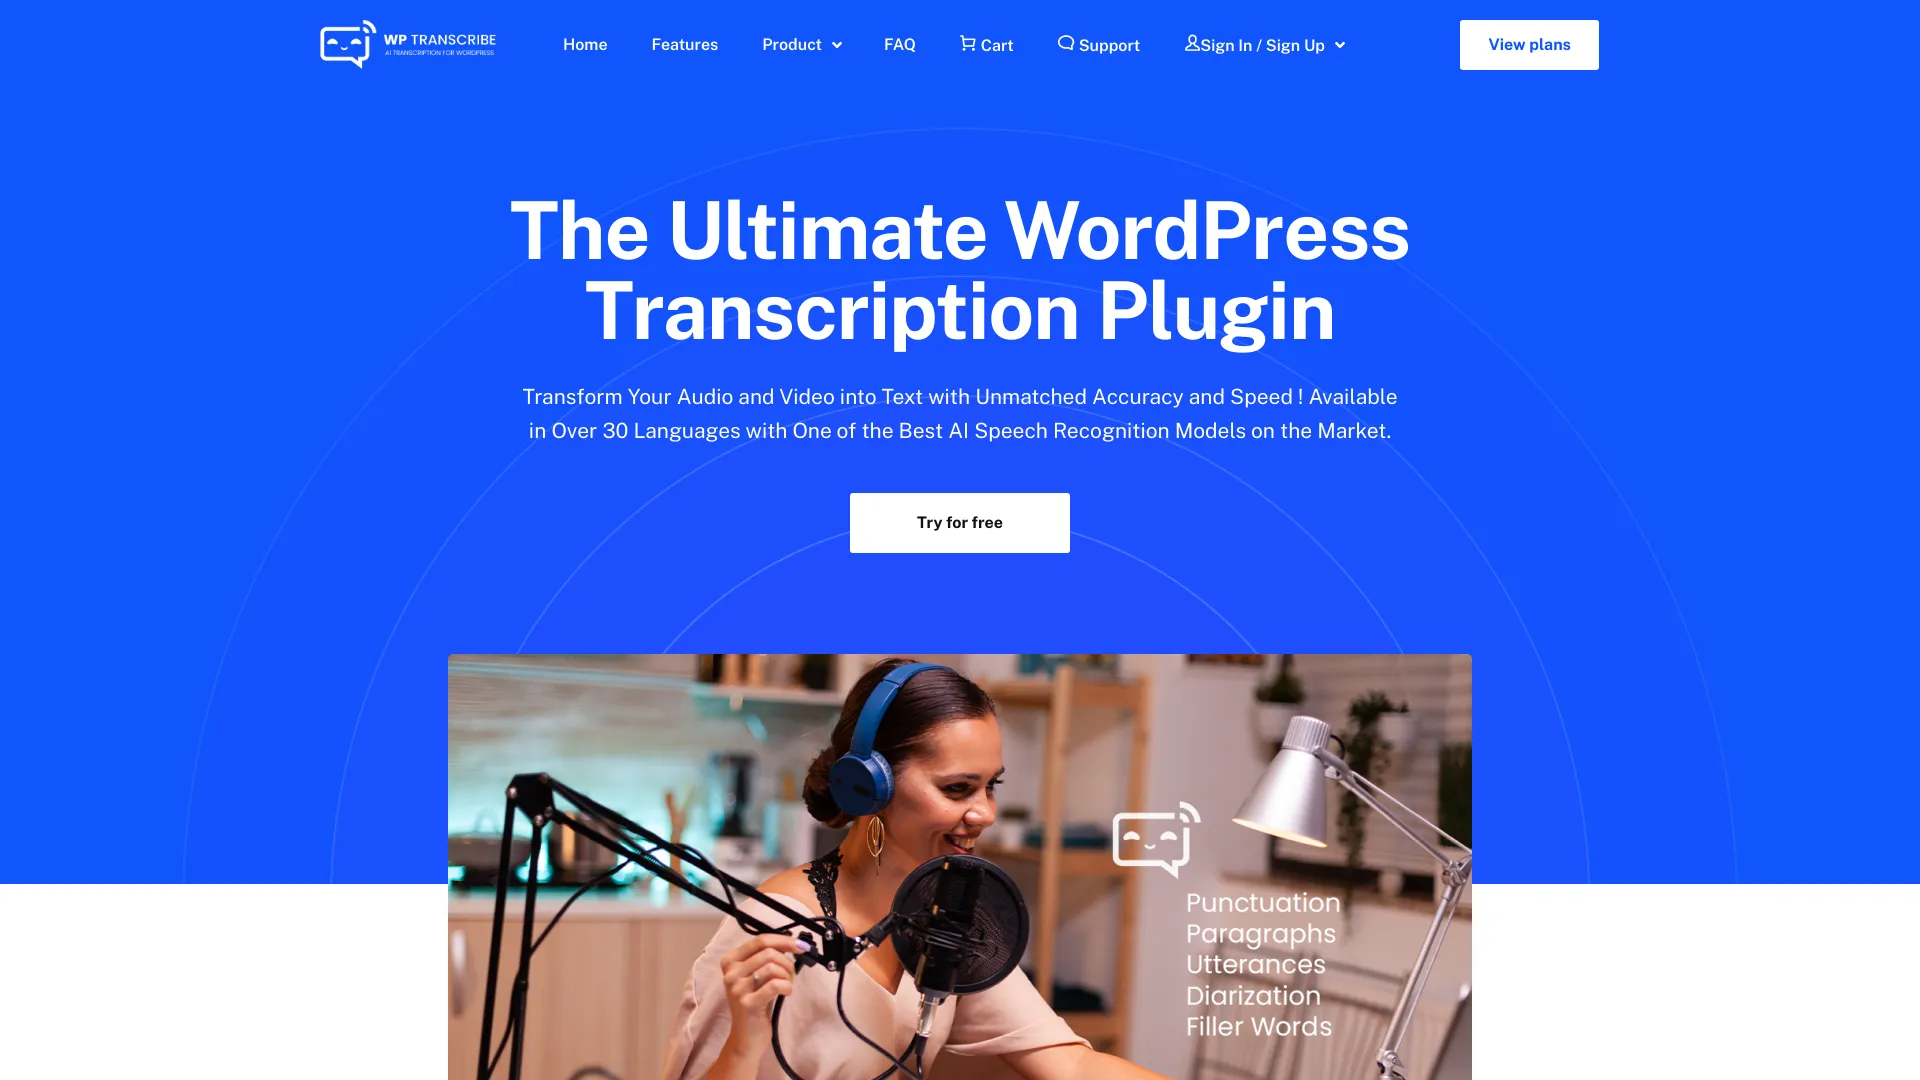Open the Product submenu chevron
1920x1080 pixels.
tap(835, 45)
